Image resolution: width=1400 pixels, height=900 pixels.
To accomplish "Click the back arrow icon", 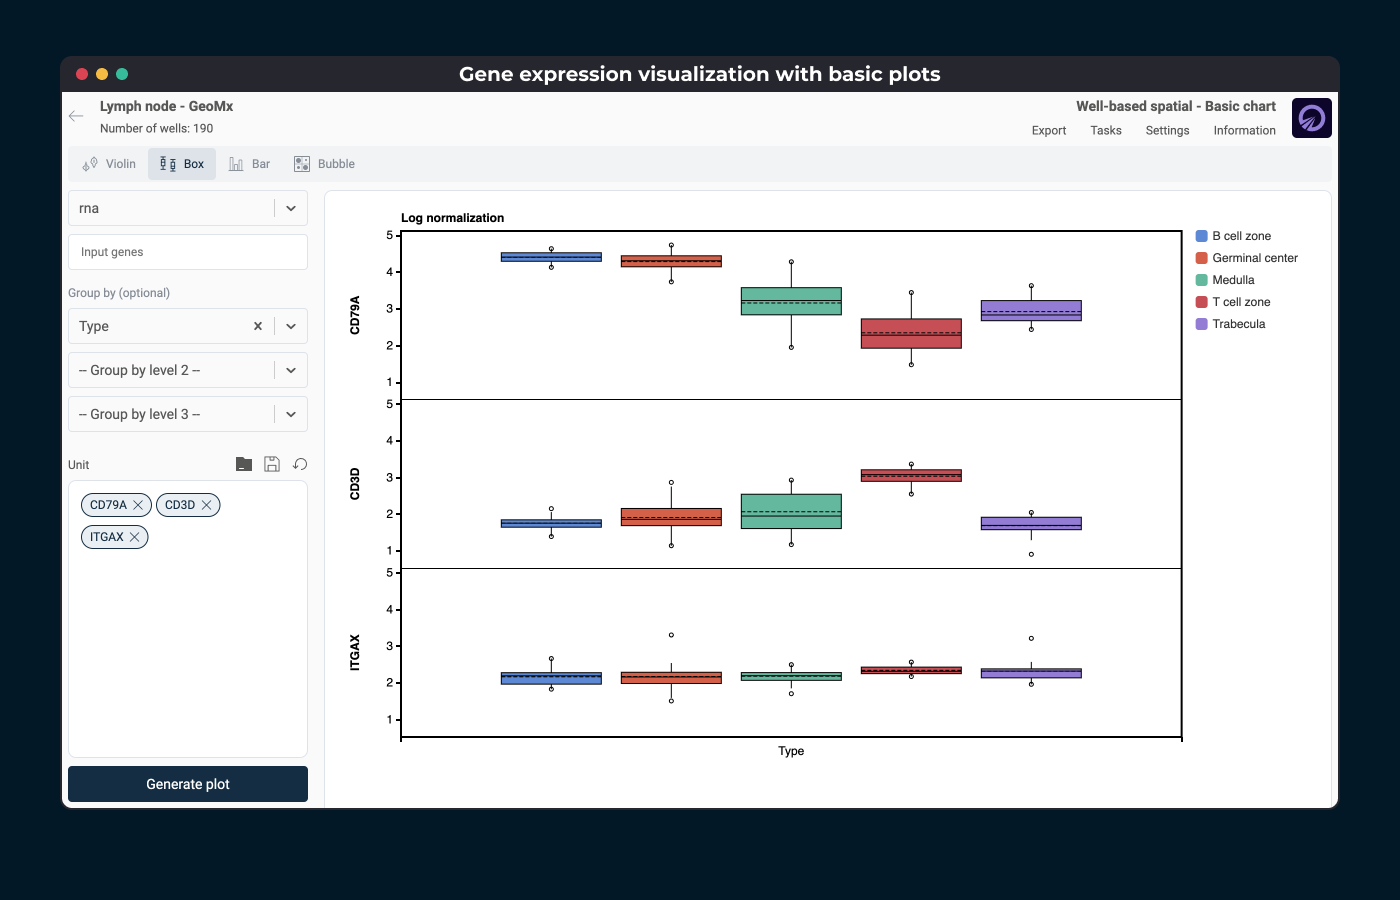I will pos(76,116).
